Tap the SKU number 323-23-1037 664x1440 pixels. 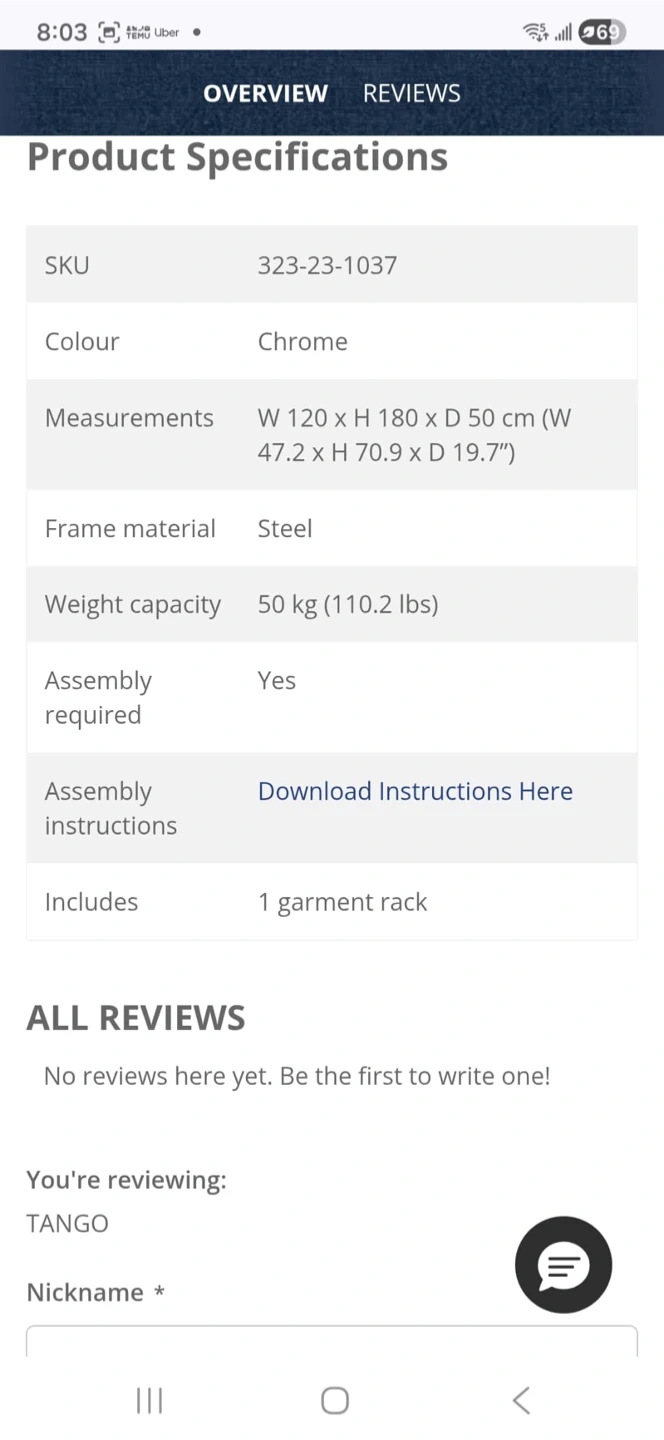[327, 265]
